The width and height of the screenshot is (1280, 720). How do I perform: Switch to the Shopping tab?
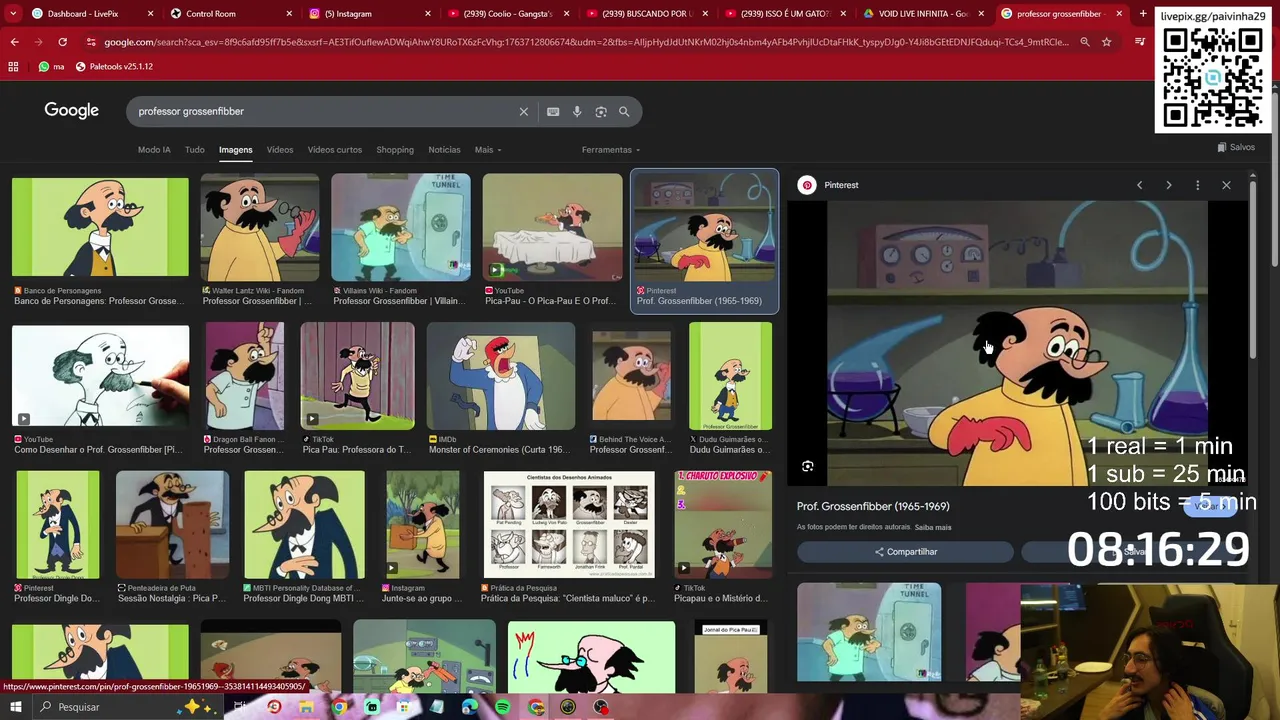coord(395,150)
